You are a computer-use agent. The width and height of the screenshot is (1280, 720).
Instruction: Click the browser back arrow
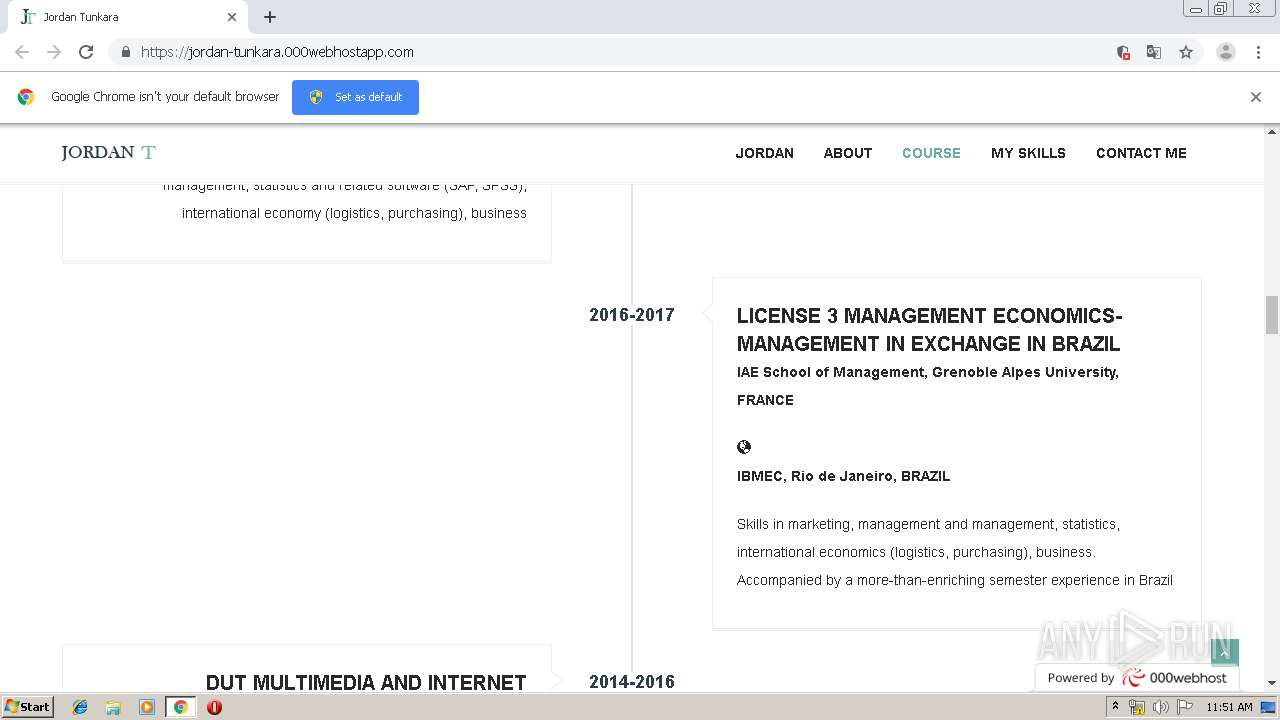22,52
